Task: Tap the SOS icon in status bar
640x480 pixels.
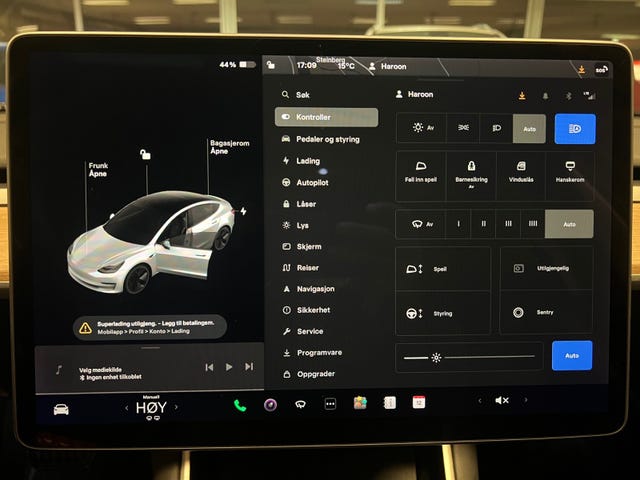Action: [x=601, y=70]
